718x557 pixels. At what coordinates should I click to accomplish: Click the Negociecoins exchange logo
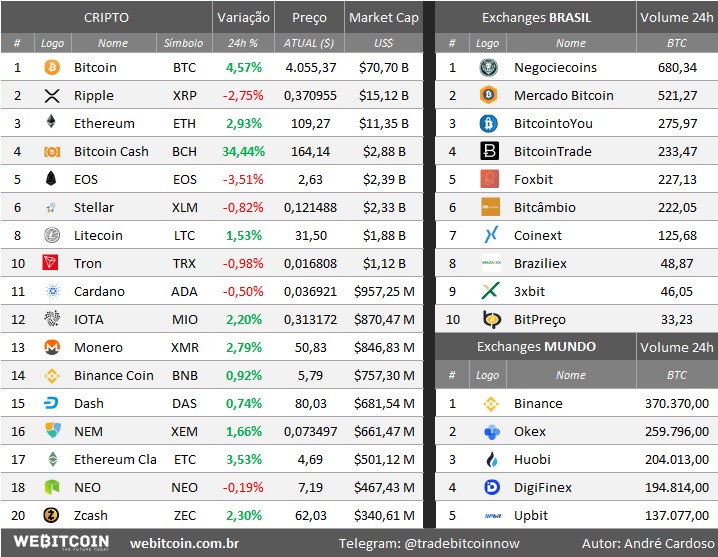click(x=489, y=67)
